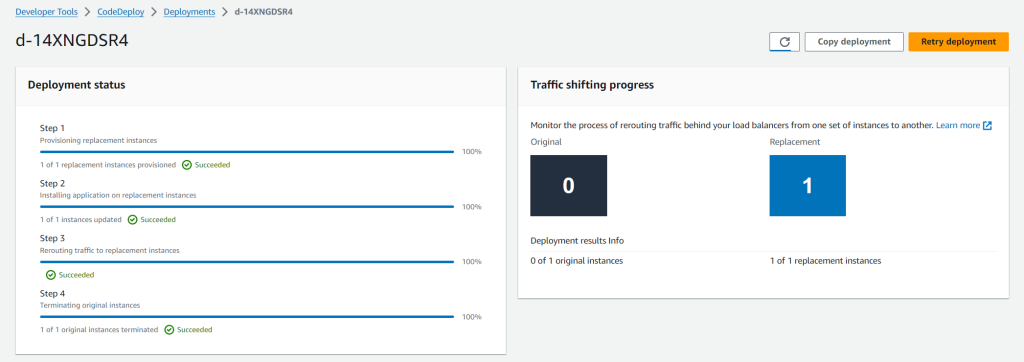Image resolution: width=1024 pixels, height=362 pixels.
Task: Click the d-14XNGDSR4 breadcrumb item
Action: 263,12
